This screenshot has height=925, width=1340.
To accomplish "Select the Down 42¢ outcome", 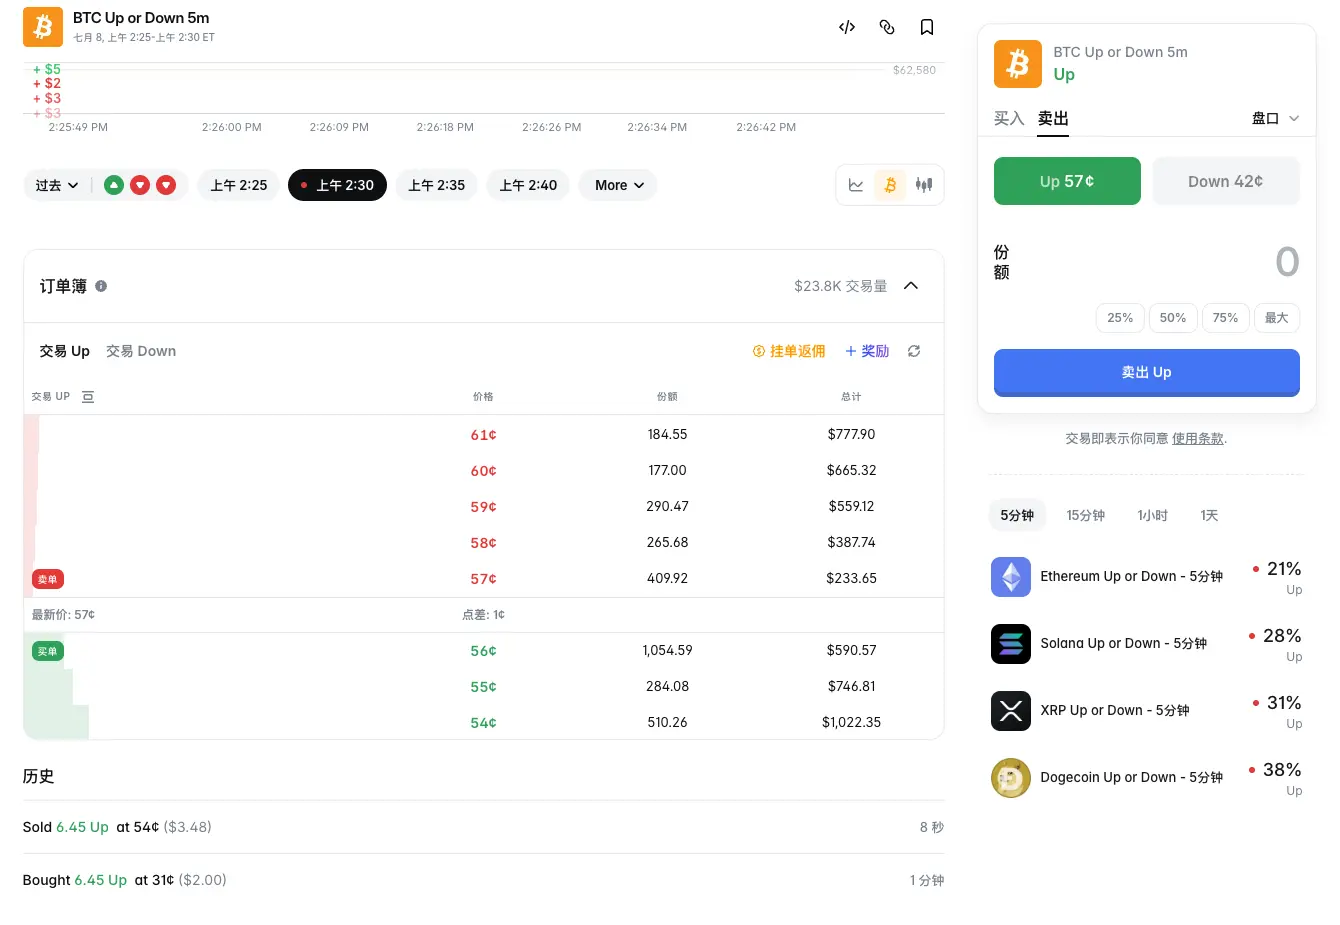I will click(1226, 181).
